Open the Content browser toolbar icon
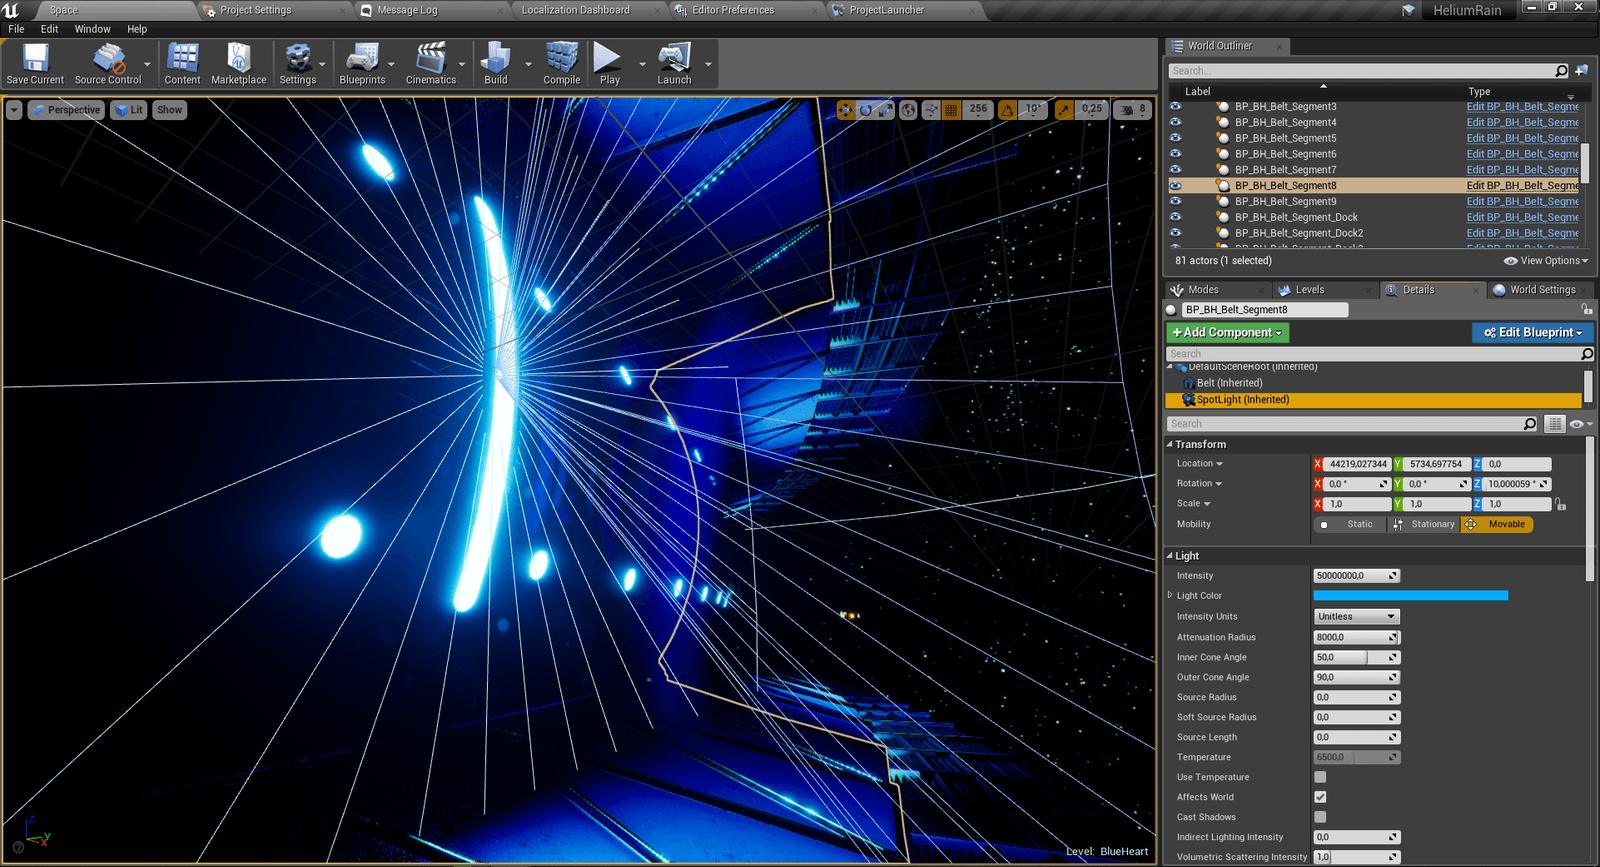Viewport: 1600px width, 867px height. (x=182, y=64)
